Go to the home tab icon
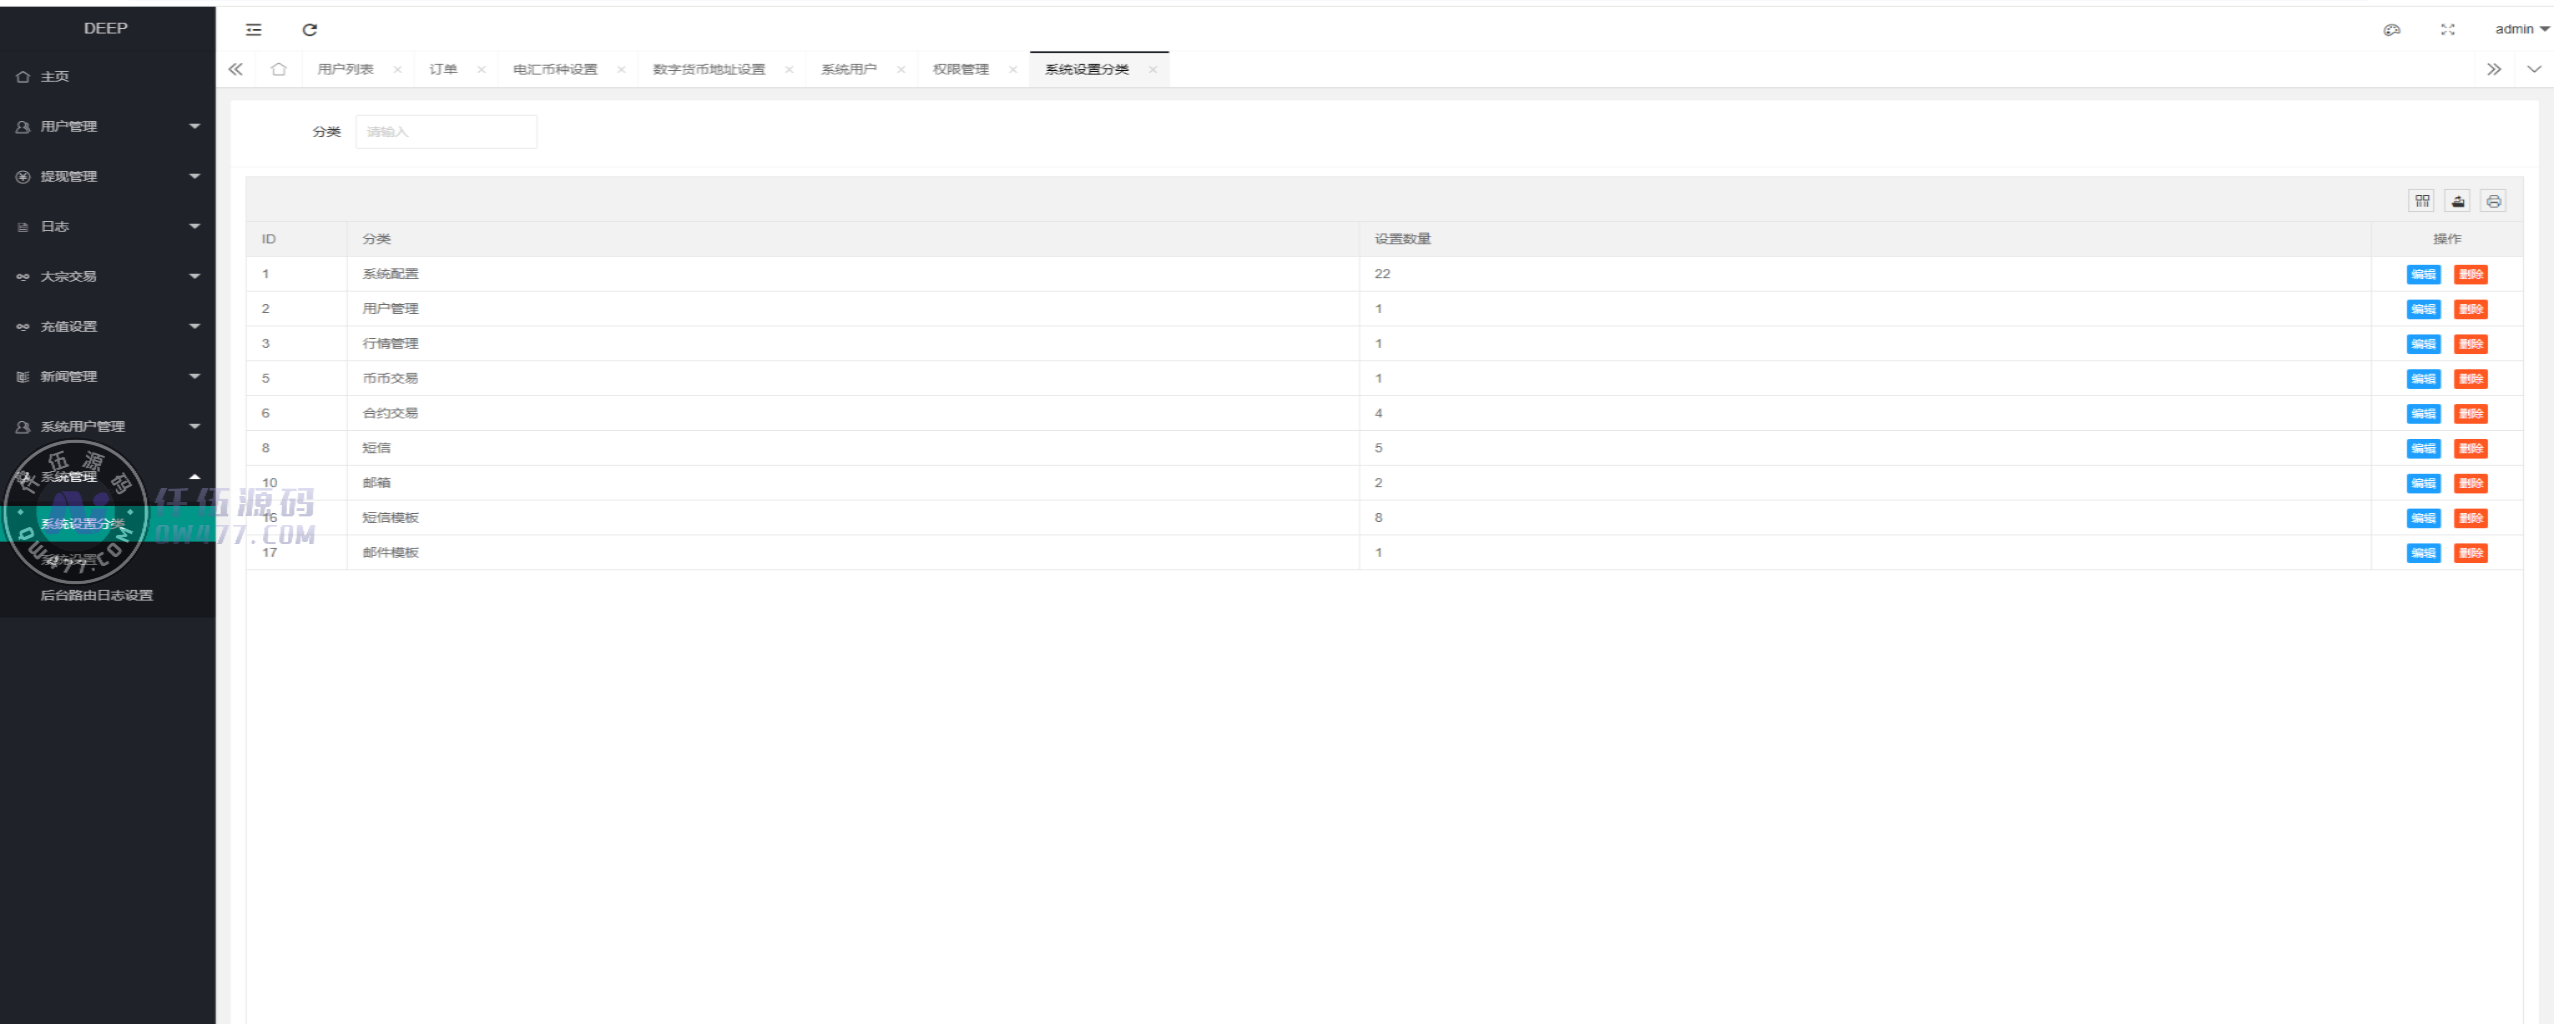The height and width of the screenshot is (1024, 2554). [279, 69]
